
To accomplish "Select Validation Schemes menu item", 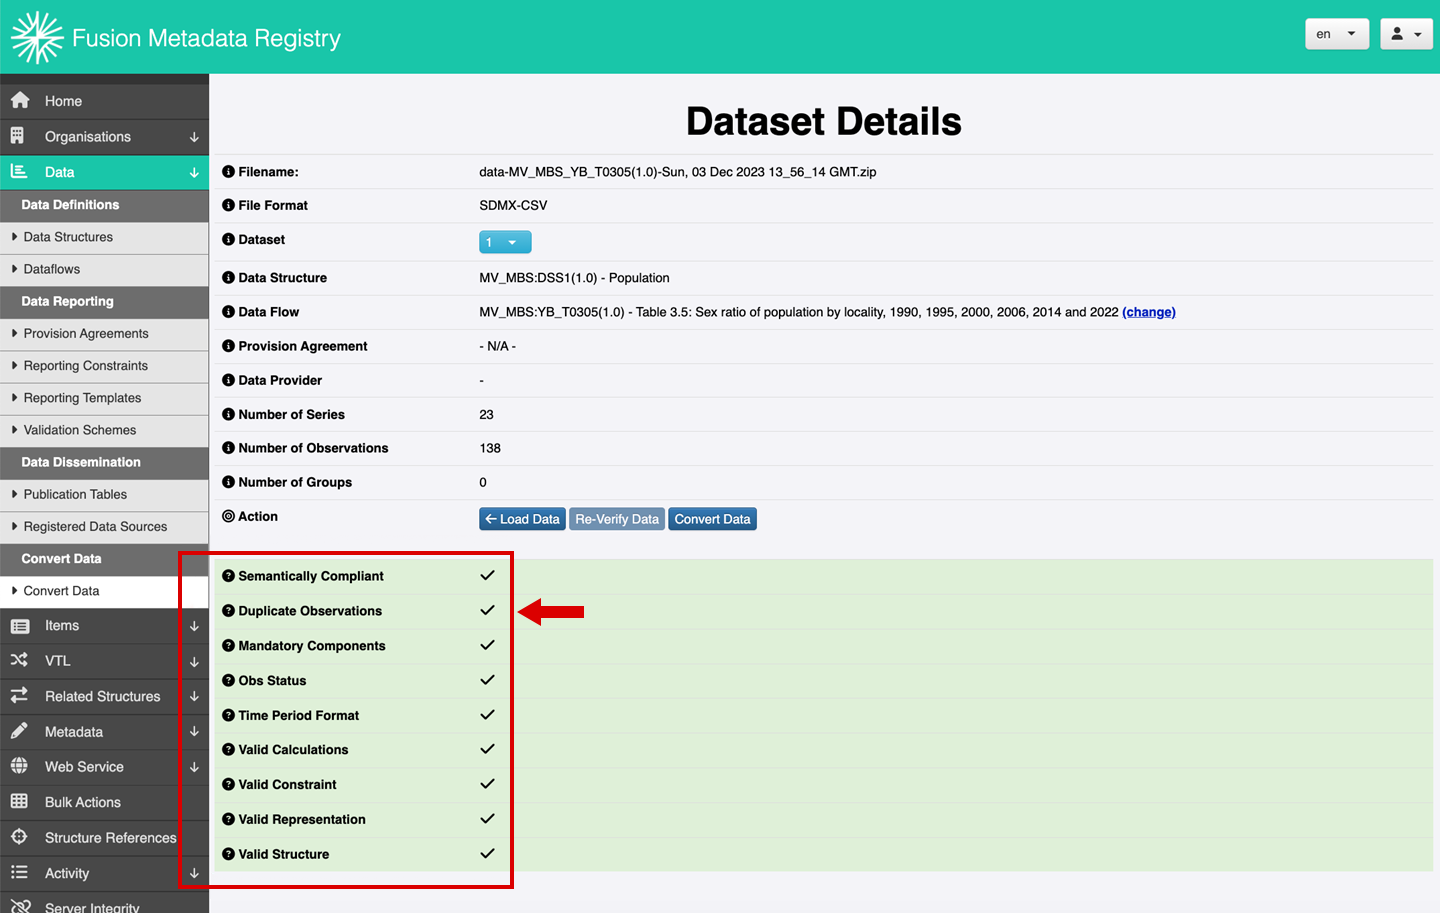I will pos(80,430).
